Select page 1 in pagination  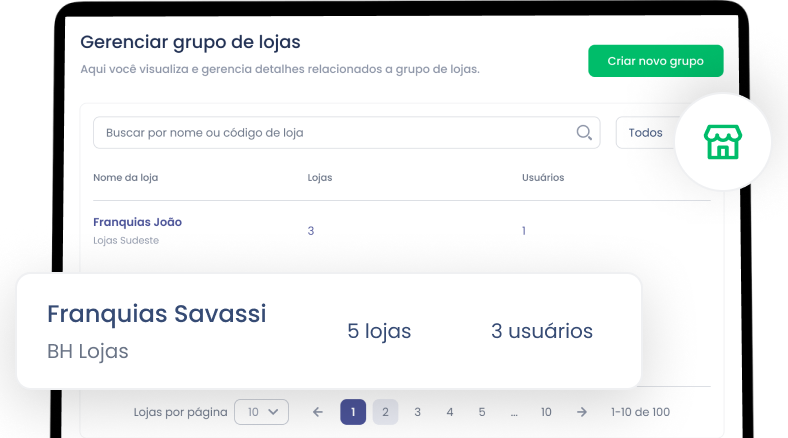(x=353, y=412)
